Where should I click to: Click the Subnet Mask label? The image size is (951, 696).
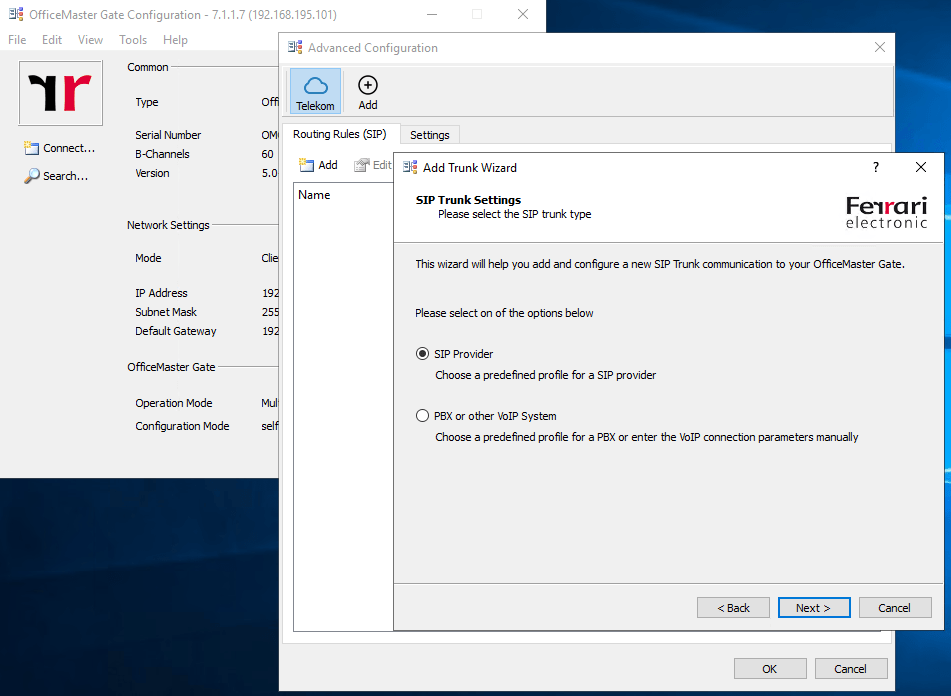tap(166, 312)
